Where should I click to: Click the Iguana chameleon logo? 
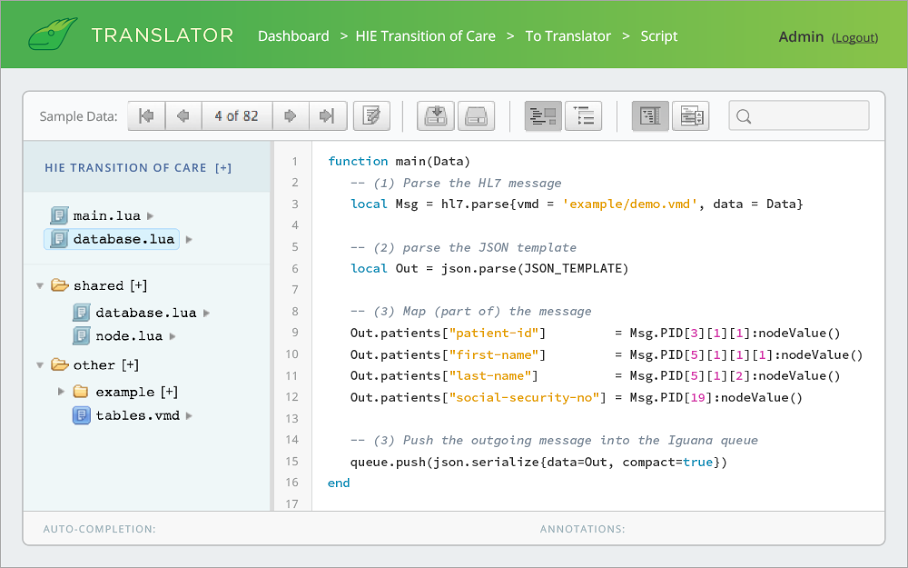coord(53,36)
